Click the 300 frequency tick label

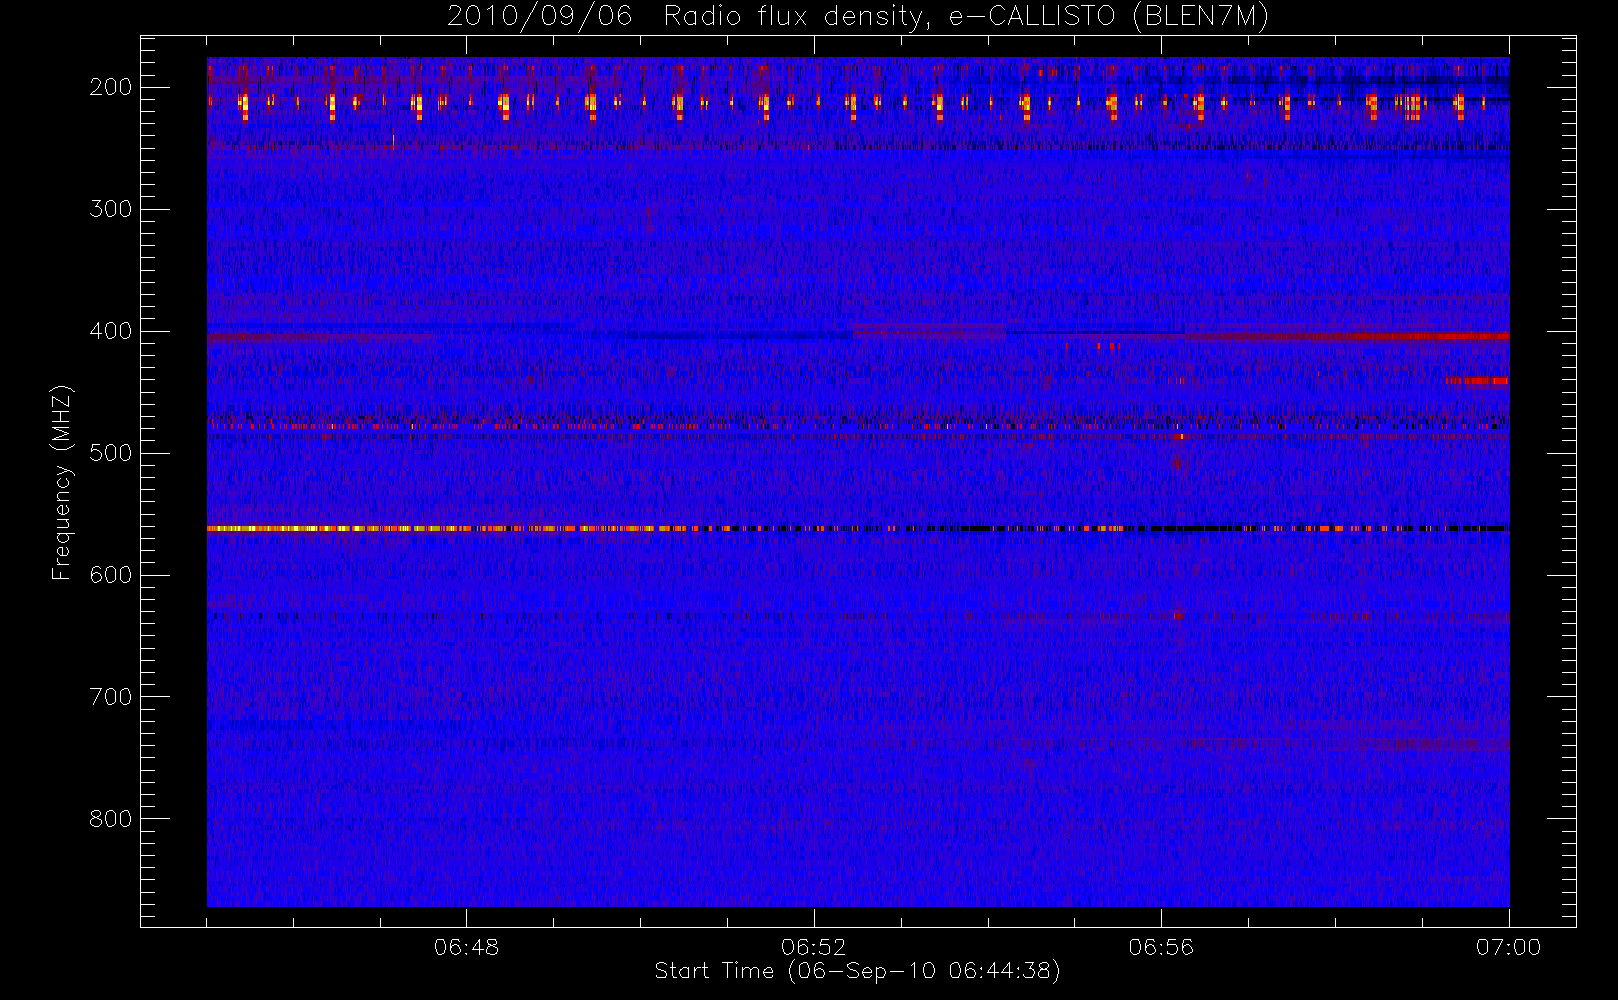110,209
